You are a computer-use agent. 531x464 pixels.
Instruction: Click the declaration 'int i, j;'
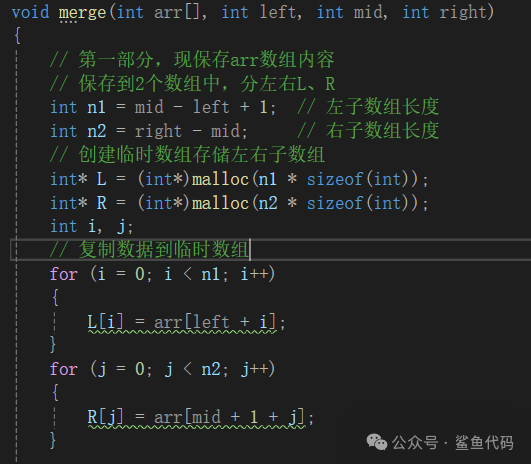[91, 227]
